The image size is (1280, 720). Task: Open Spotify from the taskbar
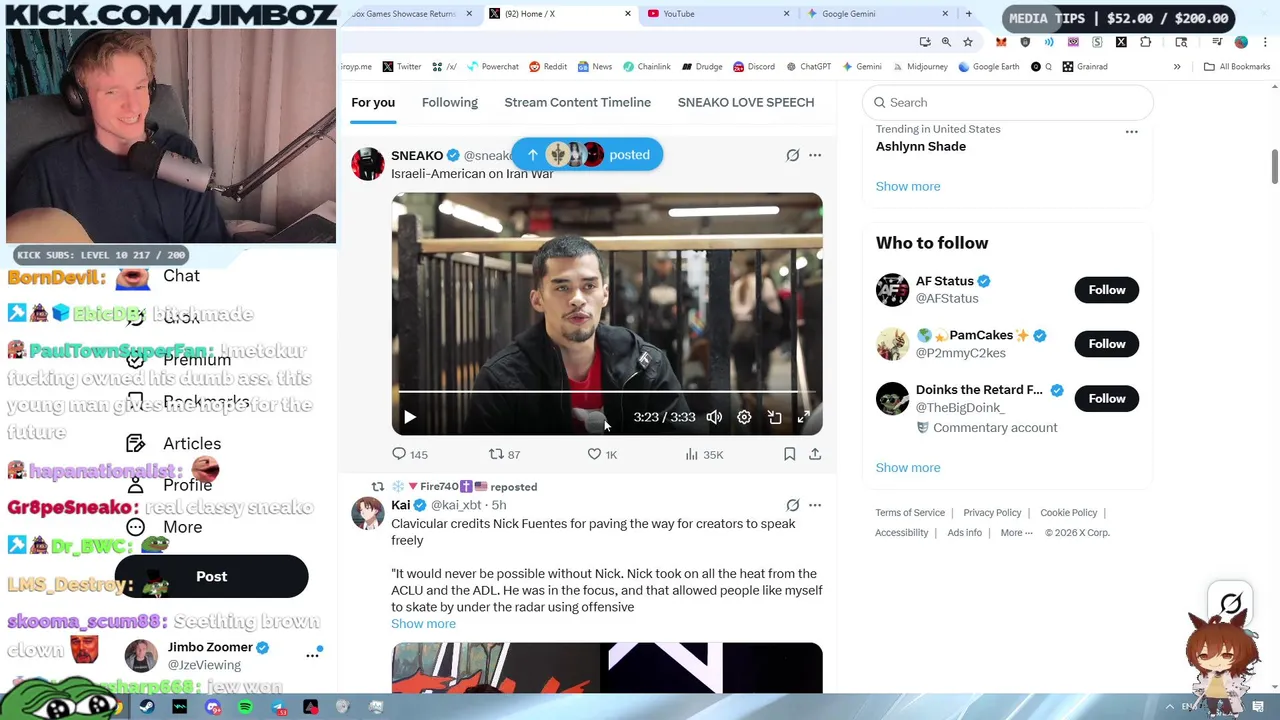pos(245,707)
